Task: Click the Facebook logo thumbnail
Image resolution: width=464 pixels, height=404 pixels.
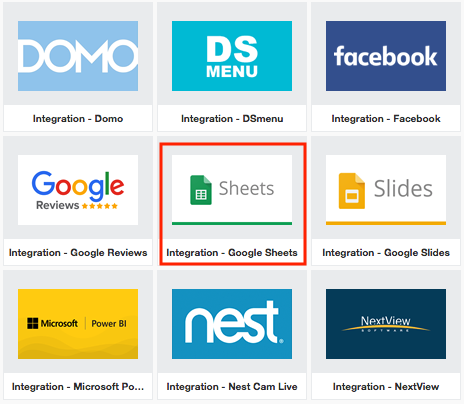Action: tap(386, 56)
